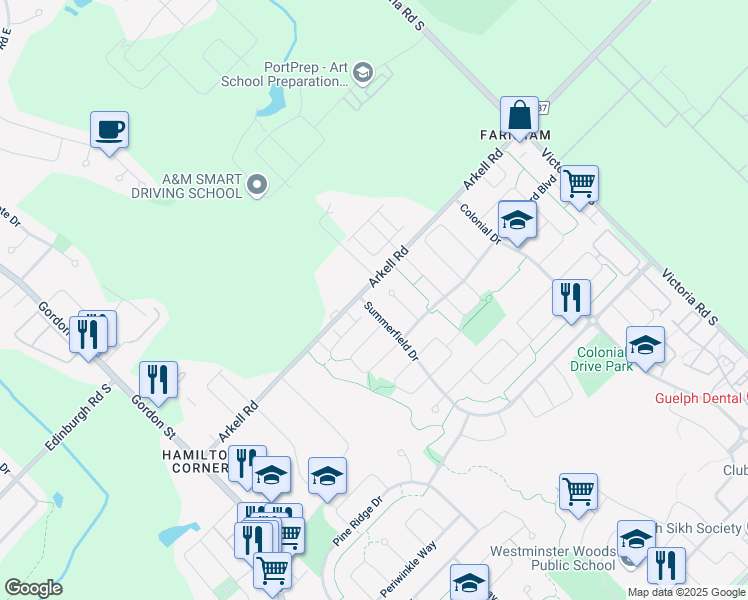Click the Summerfield Dr street label
The height and width of the screenshot is (600, 748).
pyautogui.click(x=391, y=331)
